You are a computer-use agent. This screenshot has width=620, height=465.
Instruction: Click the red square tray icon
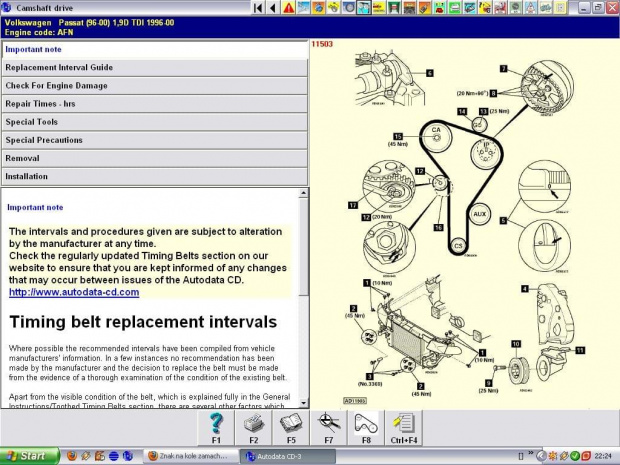[586, 456]
